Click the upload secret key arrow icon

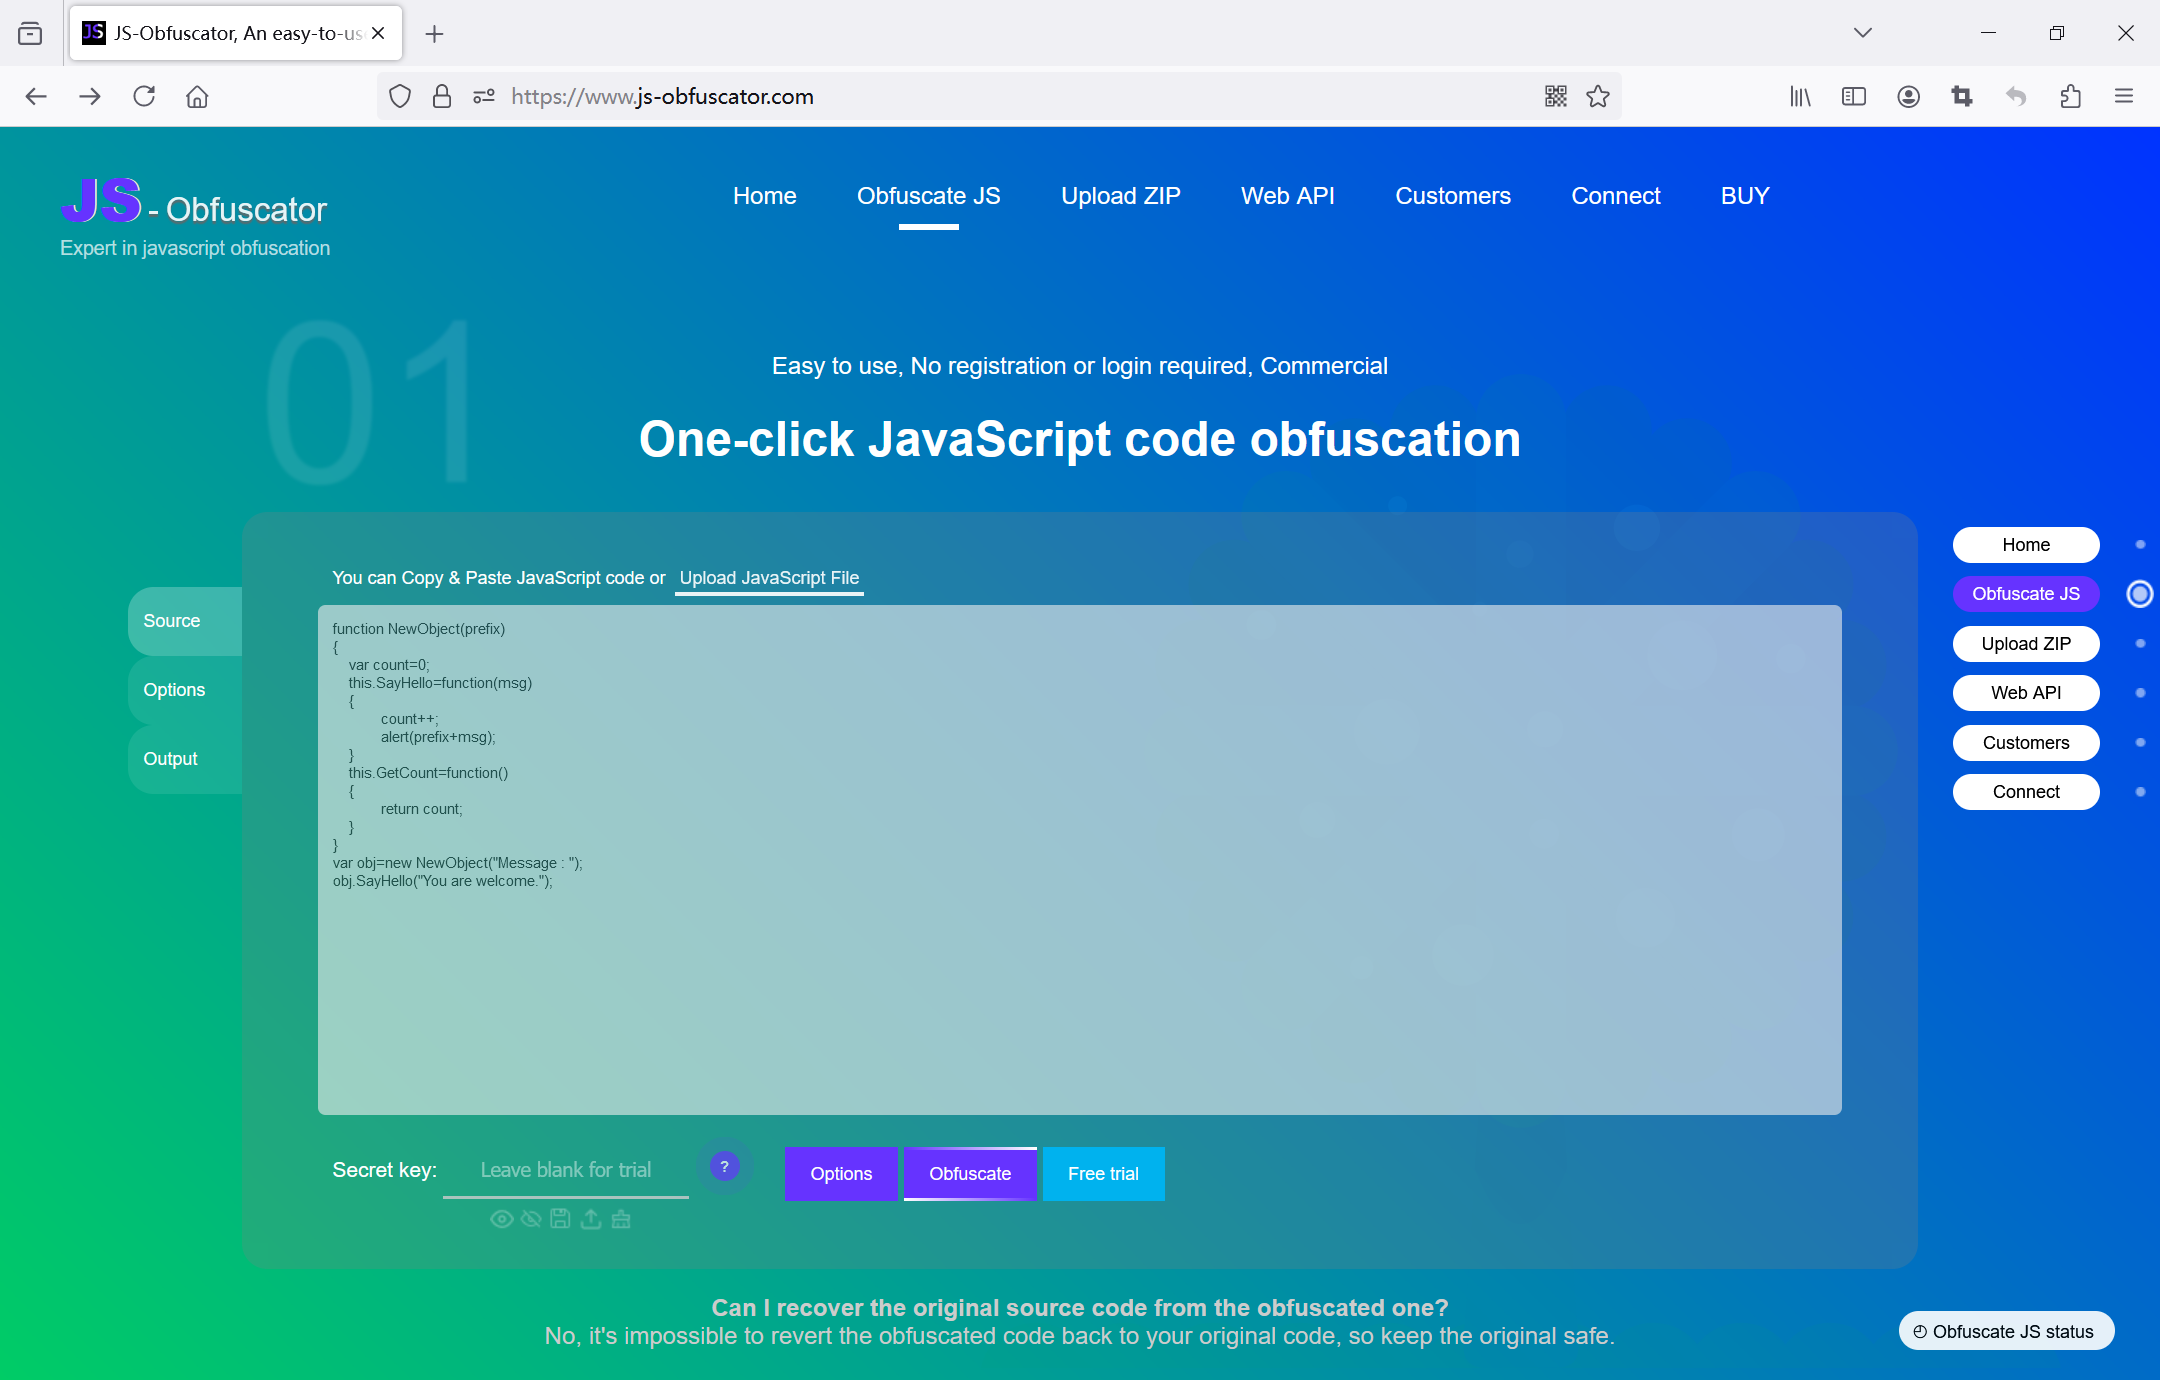tap(591, 1219)
